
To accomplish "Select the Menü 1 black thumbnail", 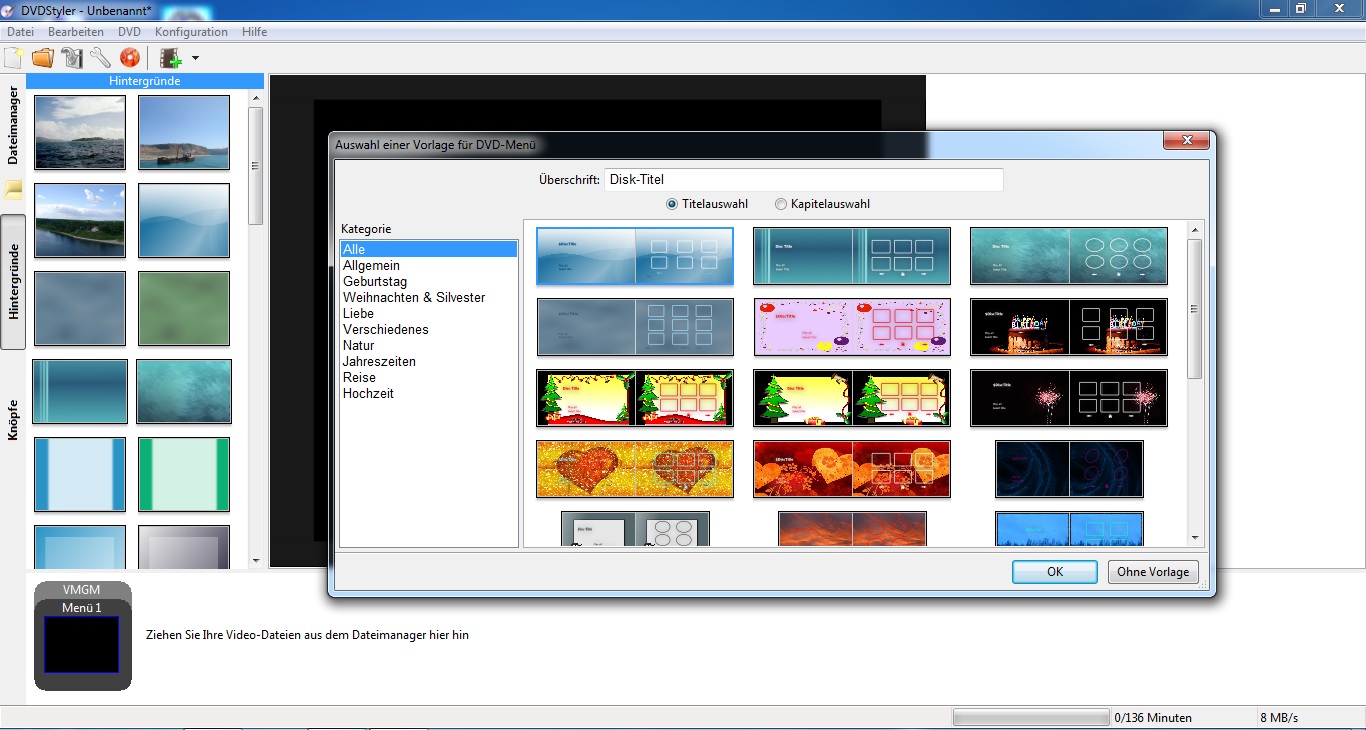I will pos(81,644).
